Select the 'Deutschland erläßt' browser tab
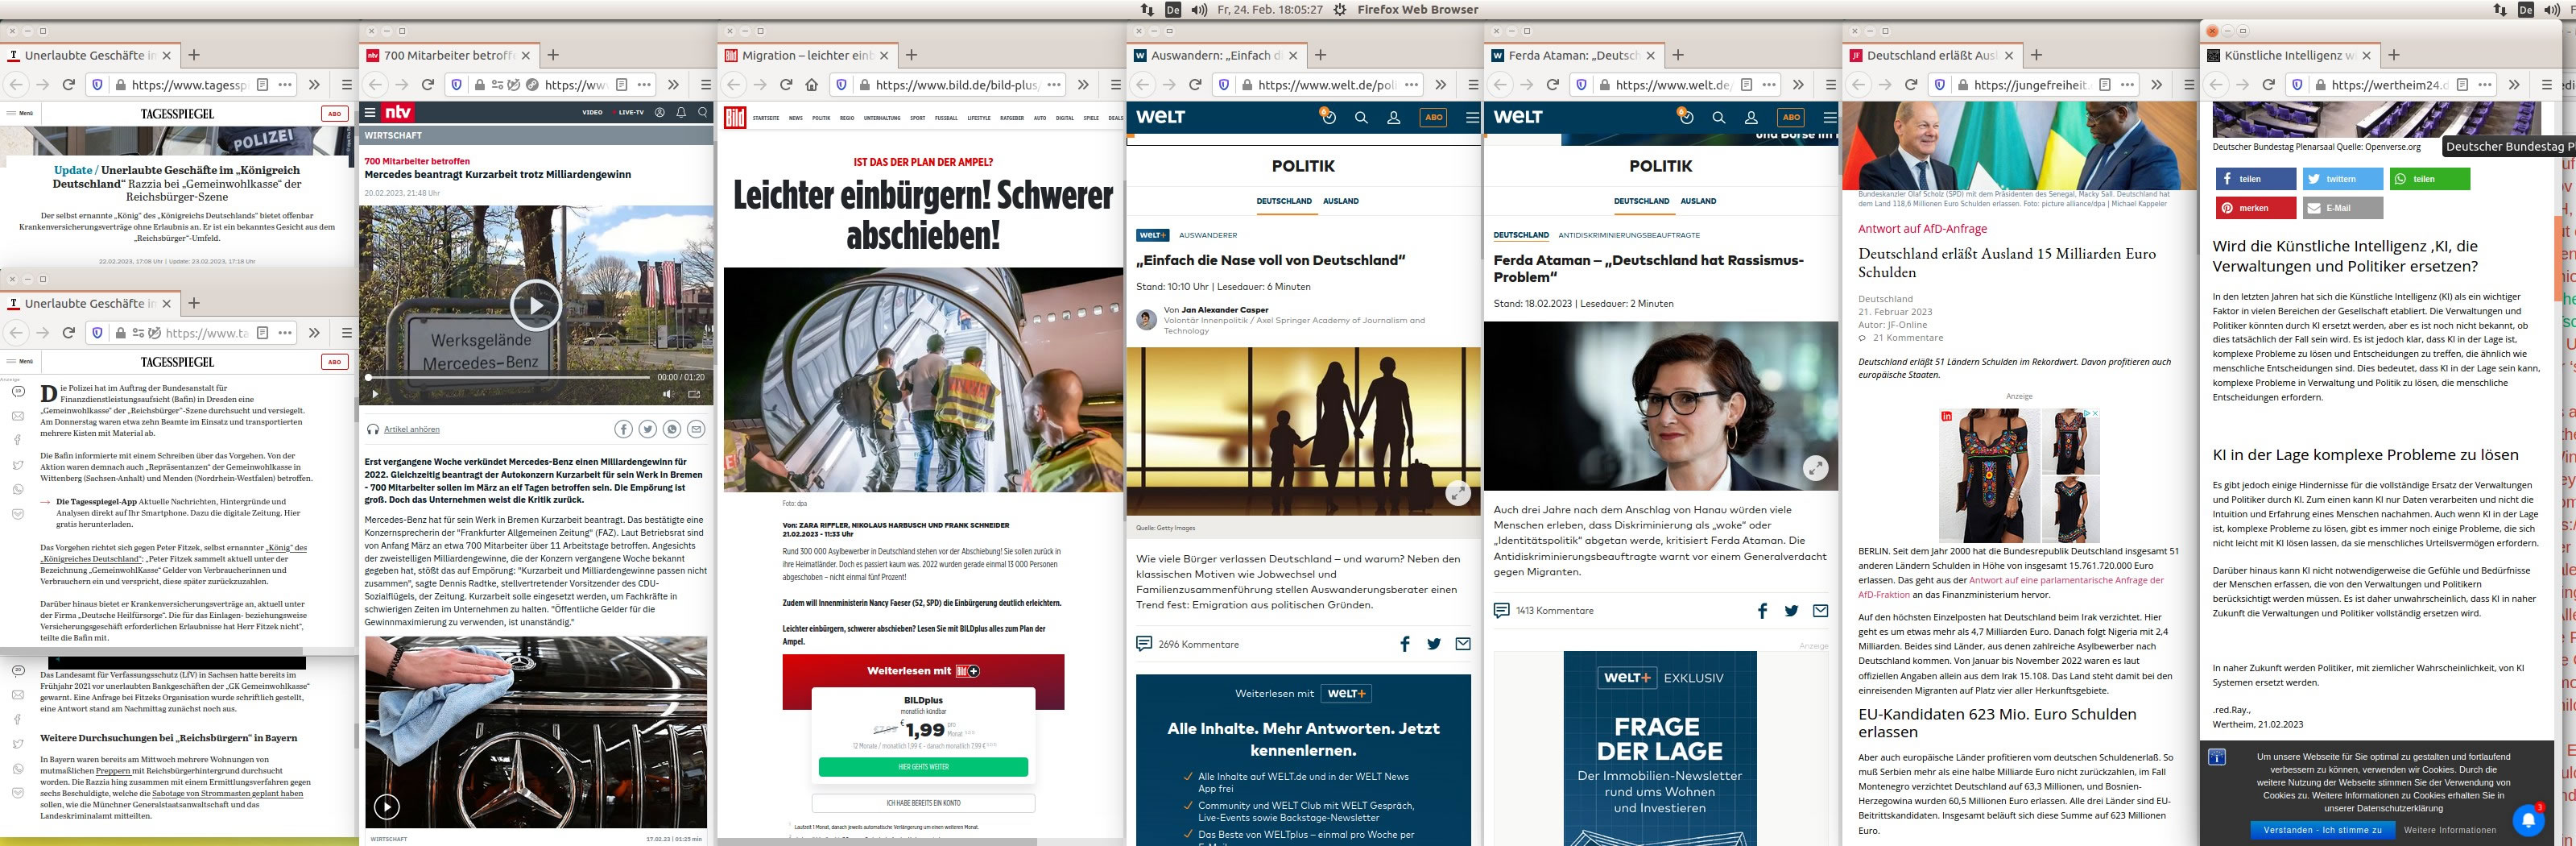Image resolution: width=2576 pixels, height=846 pixels. pyautogui.click(x=1932, y=55)
